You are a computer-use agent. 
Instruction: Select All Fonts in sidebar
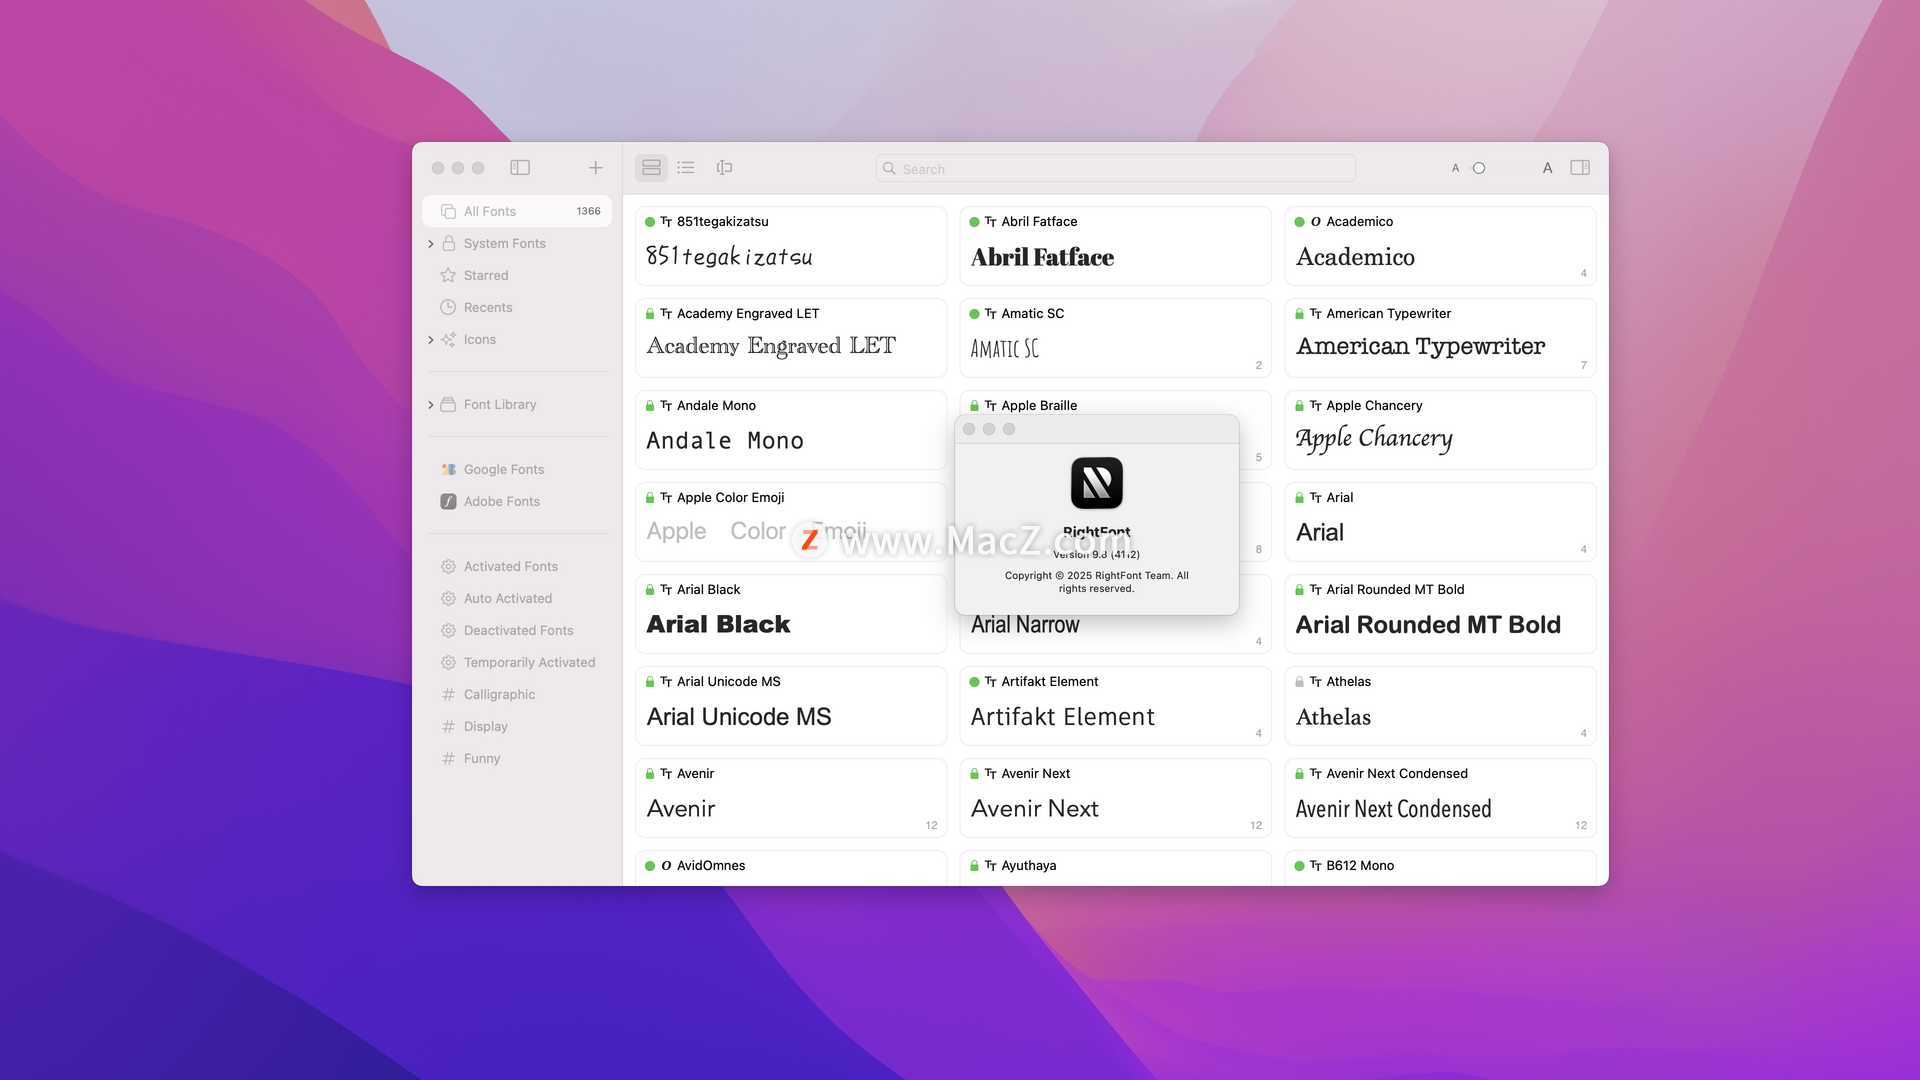pyautogui.click(x=490, y=211)
